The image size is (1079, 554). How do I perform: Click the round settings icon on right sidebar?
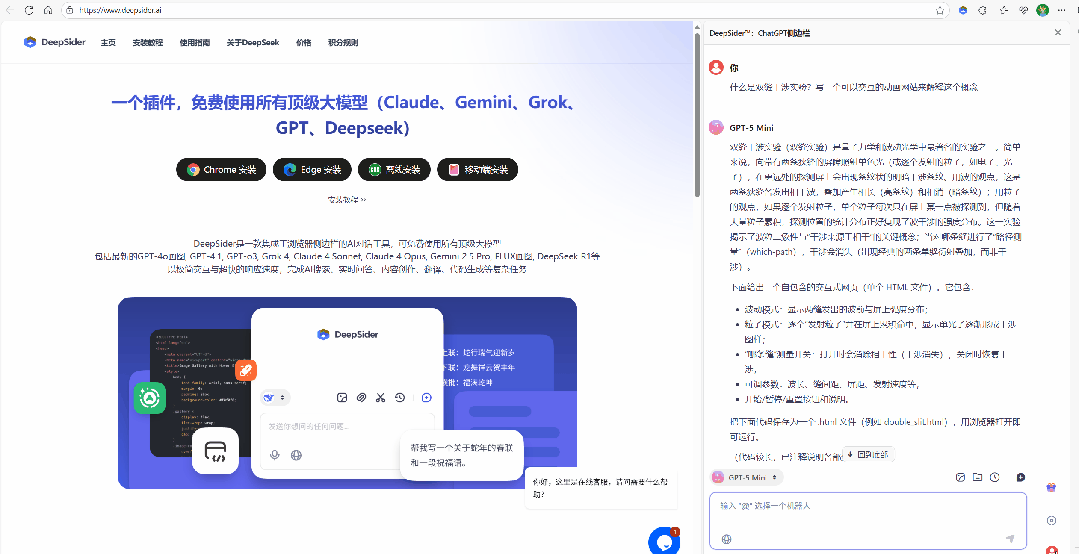coord(1051,520)
